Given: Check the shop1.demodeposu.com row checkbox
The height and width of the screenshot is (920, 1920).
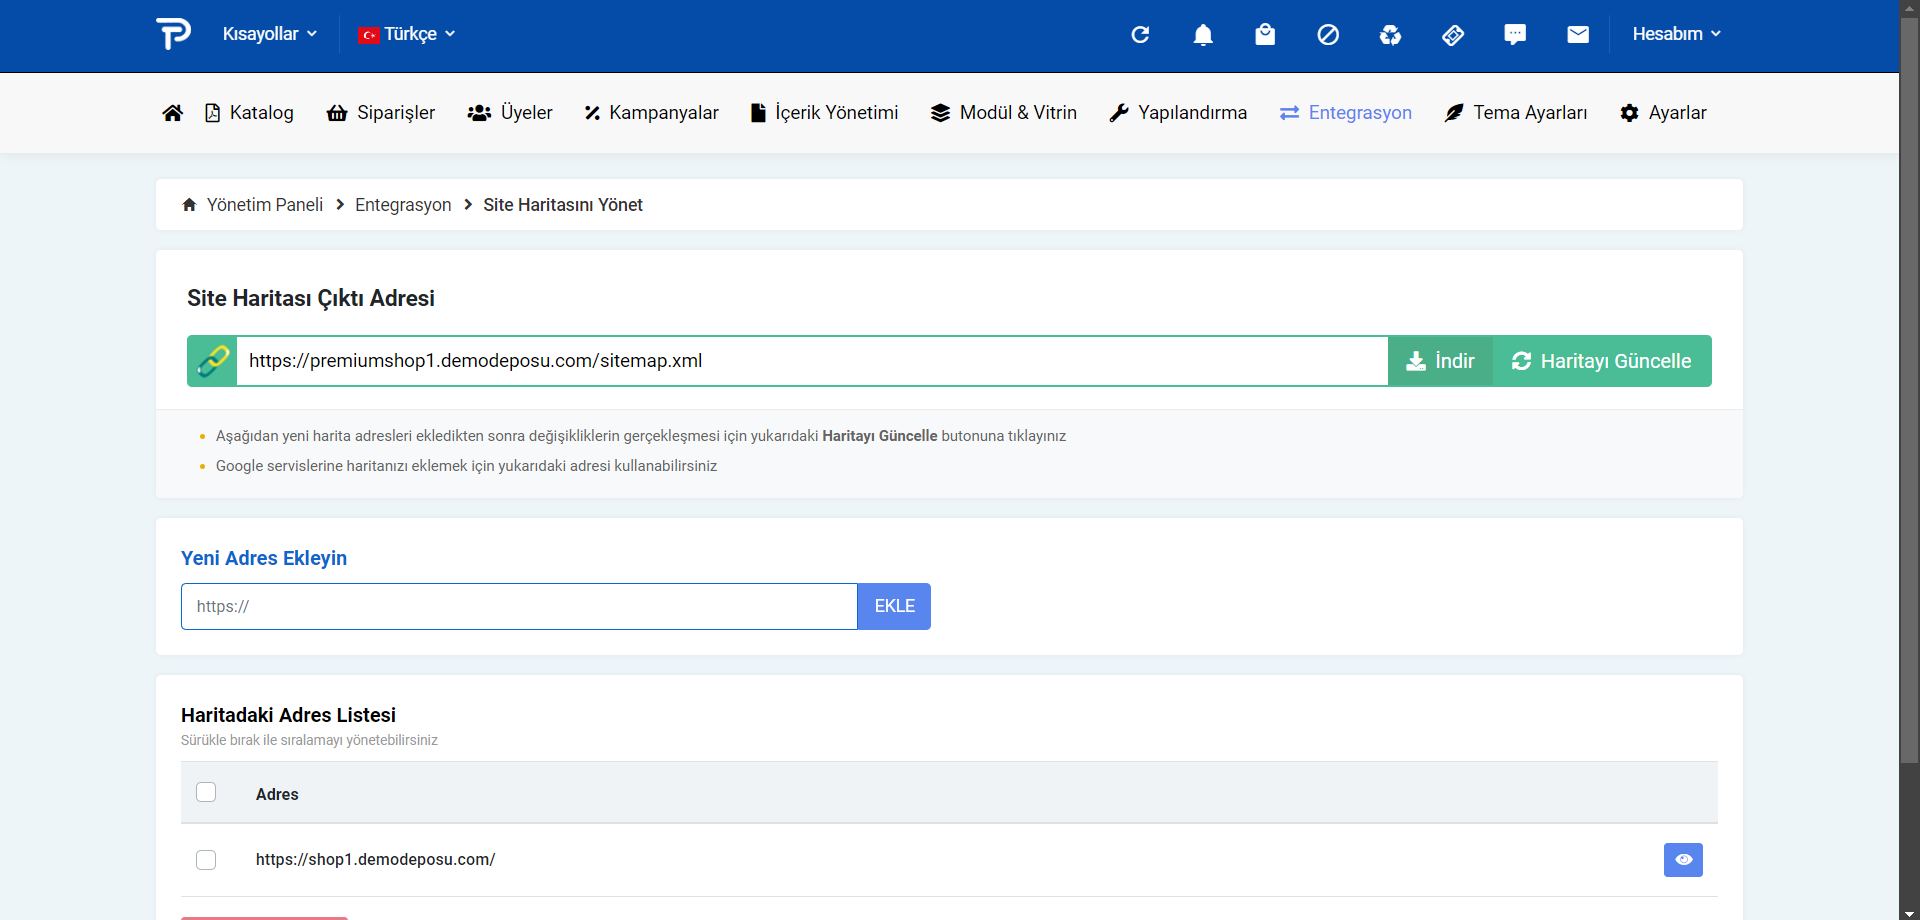Looking at the screenshot, I should click(206, 860).
